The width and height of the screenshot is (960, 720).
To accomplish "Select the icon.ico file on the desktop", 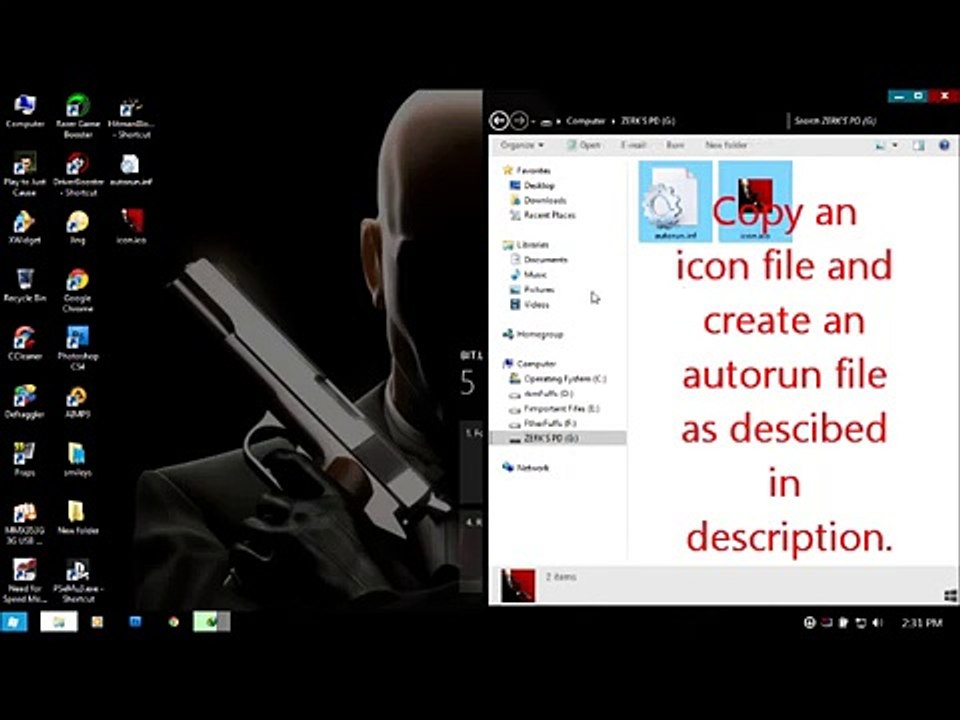I will (x=131, y=227).
